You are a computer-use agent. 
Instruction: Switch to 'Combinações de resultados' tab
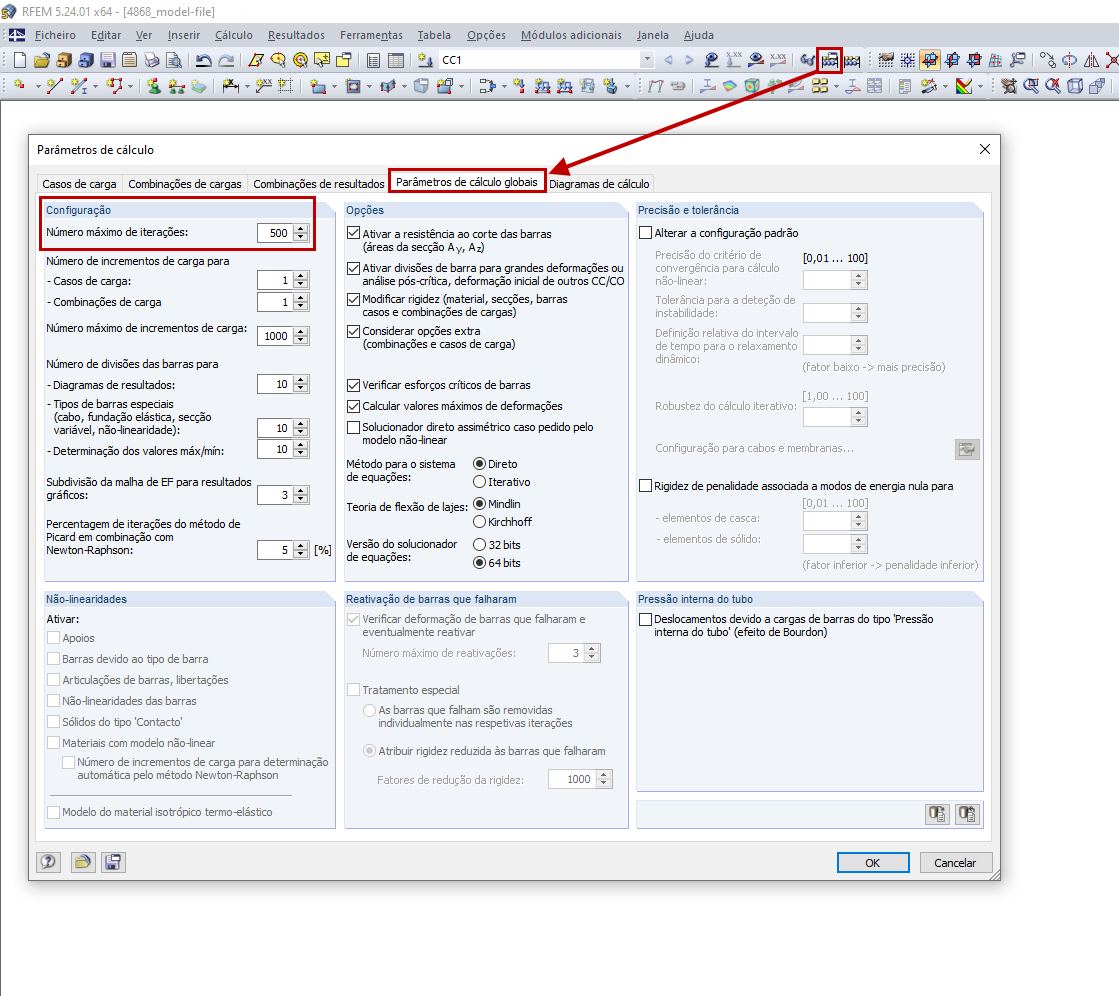[x=318, y=184]
